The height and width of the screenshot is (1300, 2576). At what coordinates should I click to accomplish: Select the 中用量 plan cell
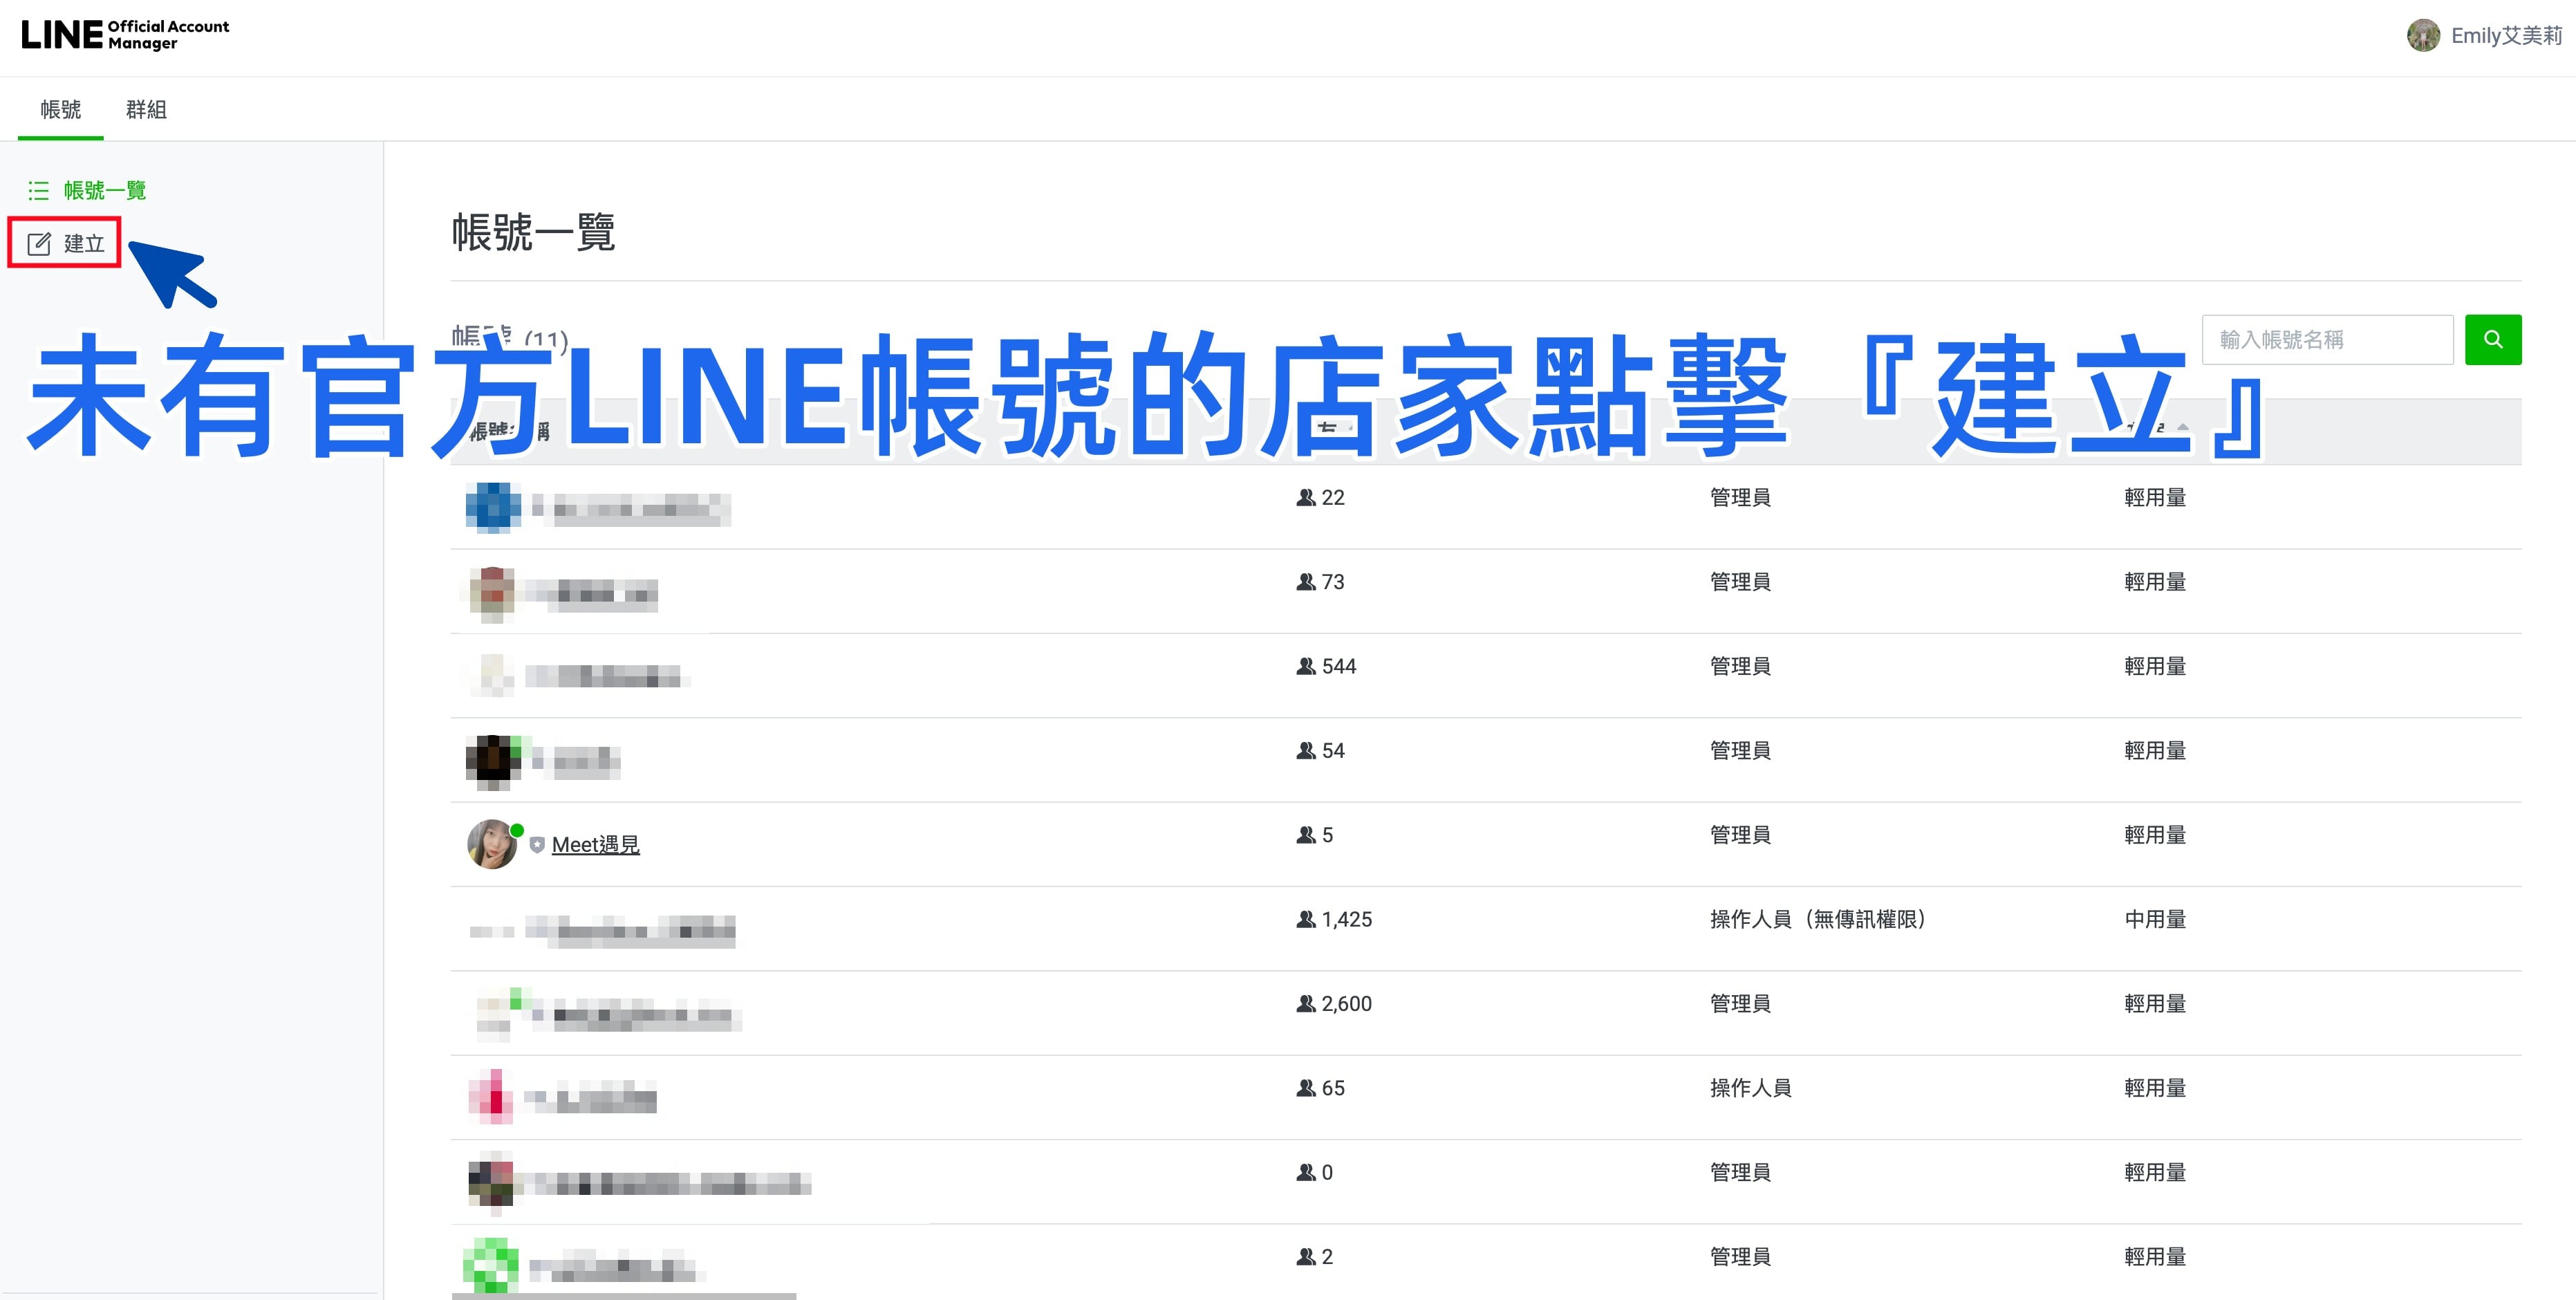tap(2155, 919)
